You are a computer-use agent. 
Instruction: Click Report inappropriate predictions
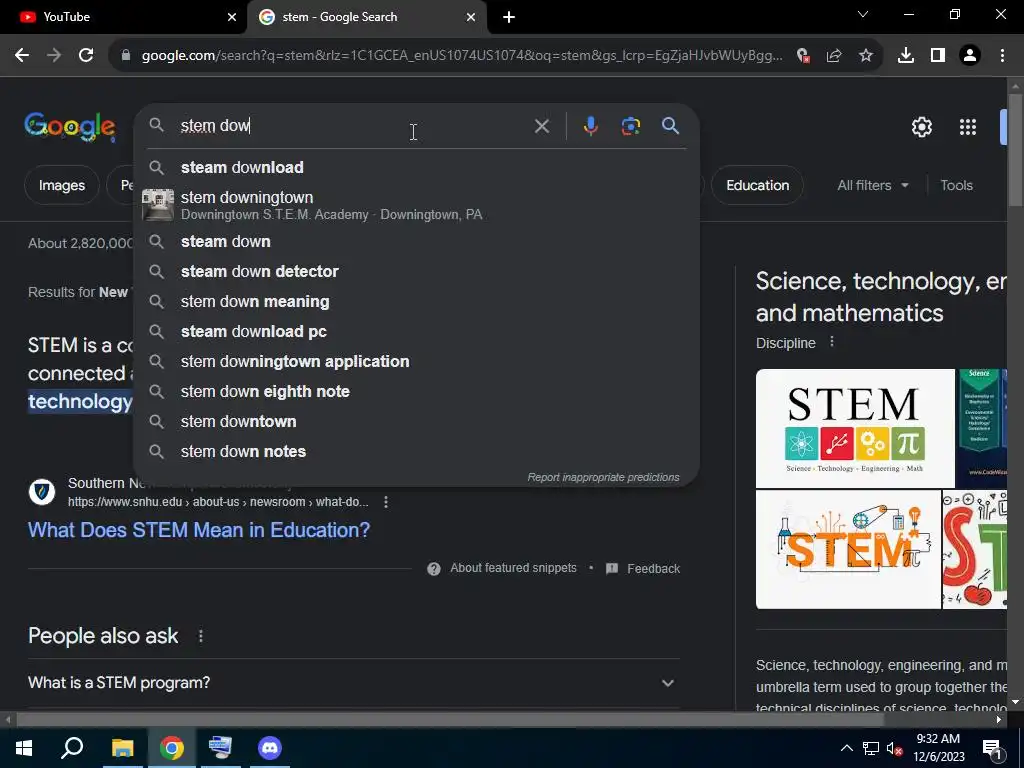click(x=603, y=477)
